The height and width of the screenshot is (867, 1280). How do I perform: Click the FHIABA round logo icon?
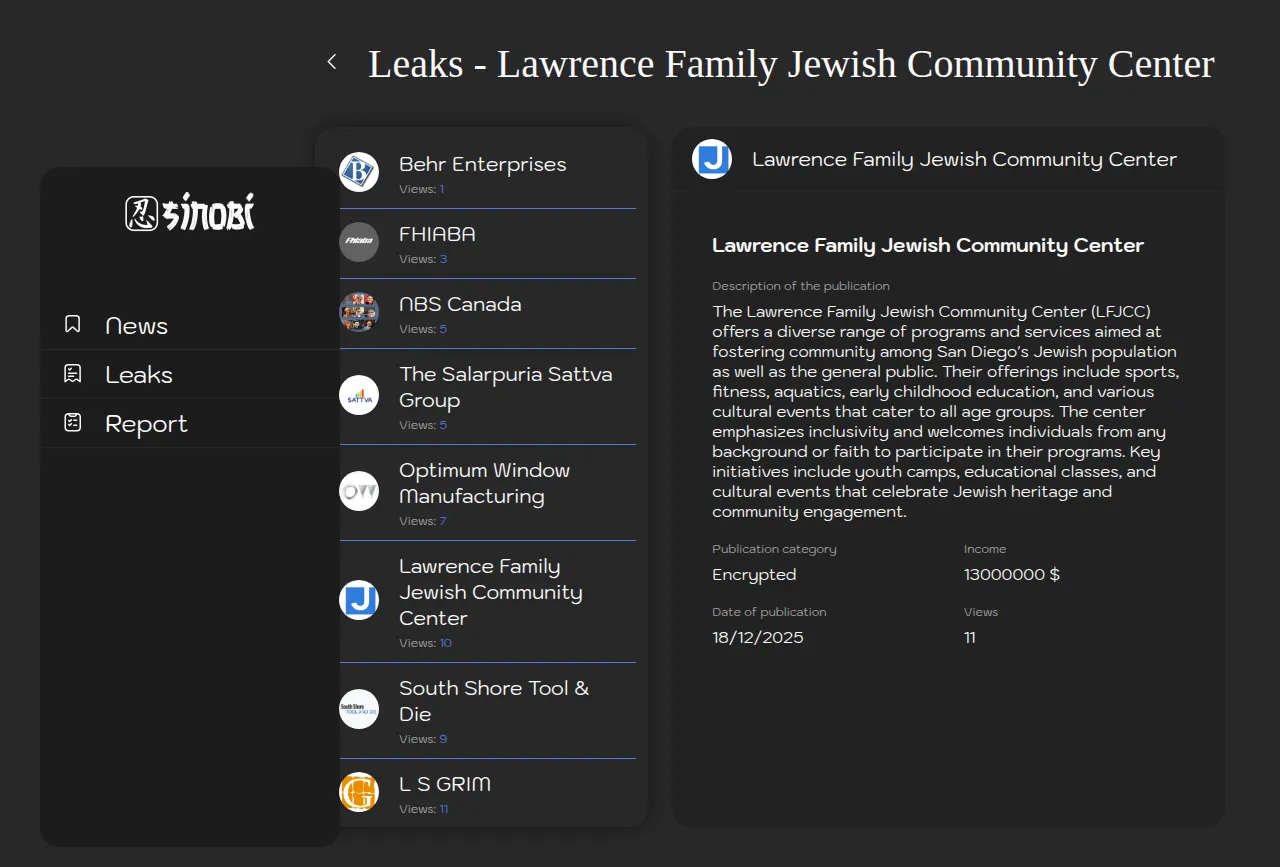point(359,242)
